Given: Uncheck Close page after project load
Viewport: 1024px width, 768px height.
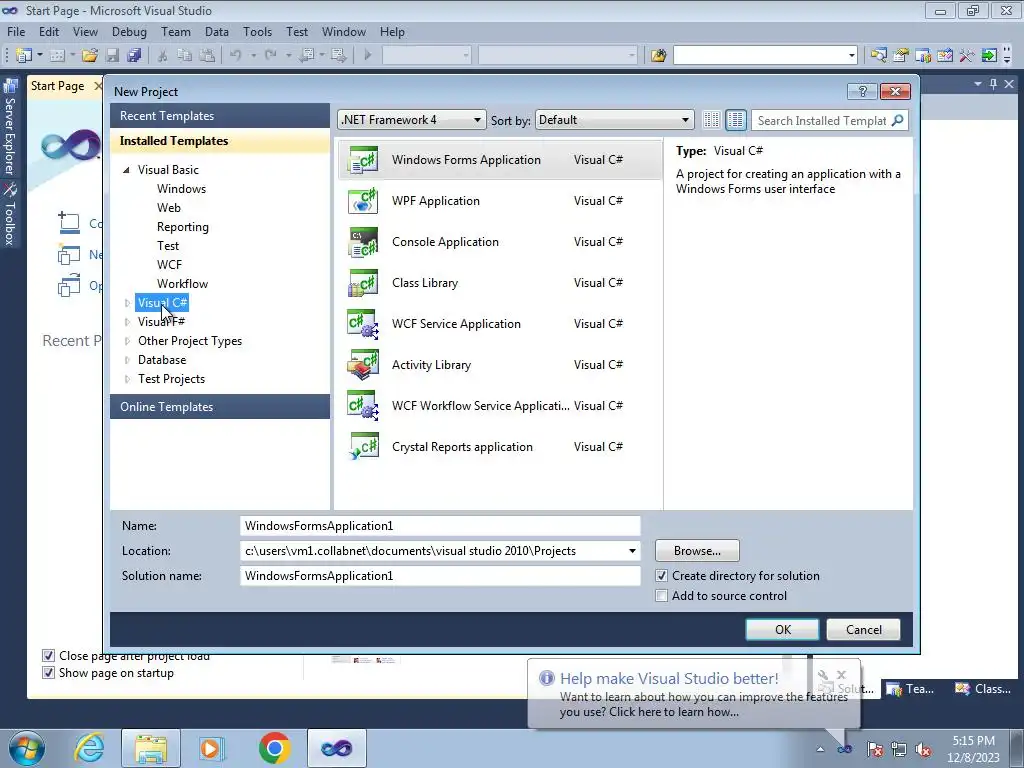Looking at the screenshot, I should click(x=48, y=656).
